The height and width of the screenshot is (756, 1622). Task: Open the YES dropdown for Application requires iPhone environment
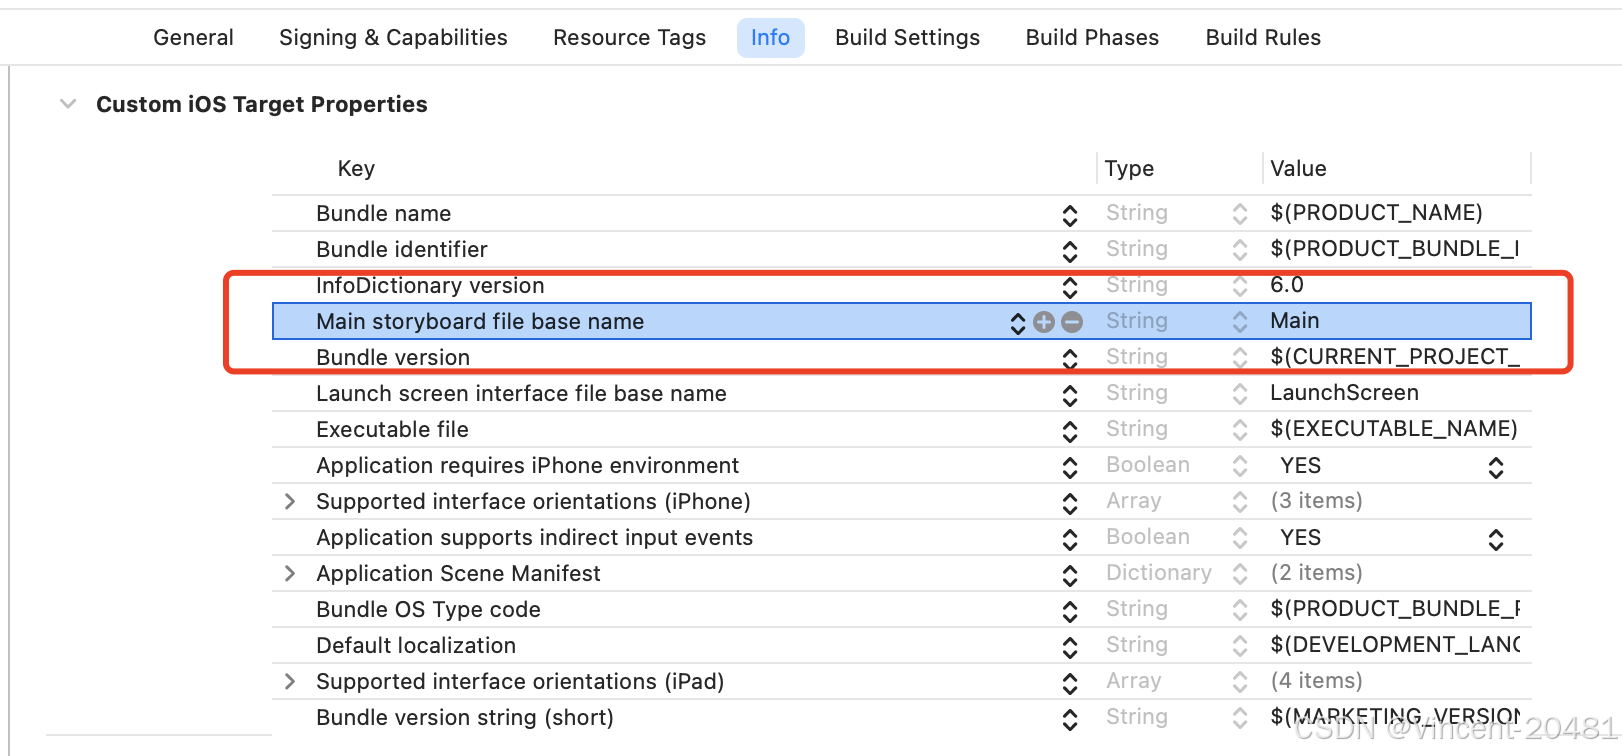tap(1495, 465)
